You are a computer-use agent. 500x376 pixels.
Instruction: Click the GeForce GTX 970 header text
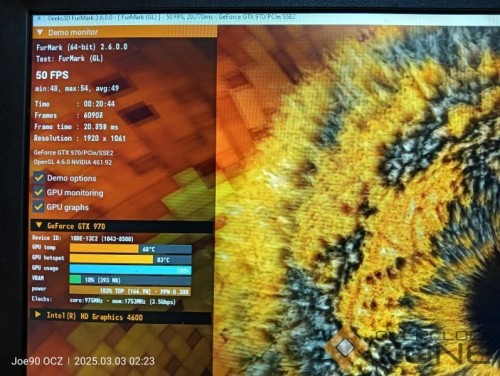tap(76, 226)
